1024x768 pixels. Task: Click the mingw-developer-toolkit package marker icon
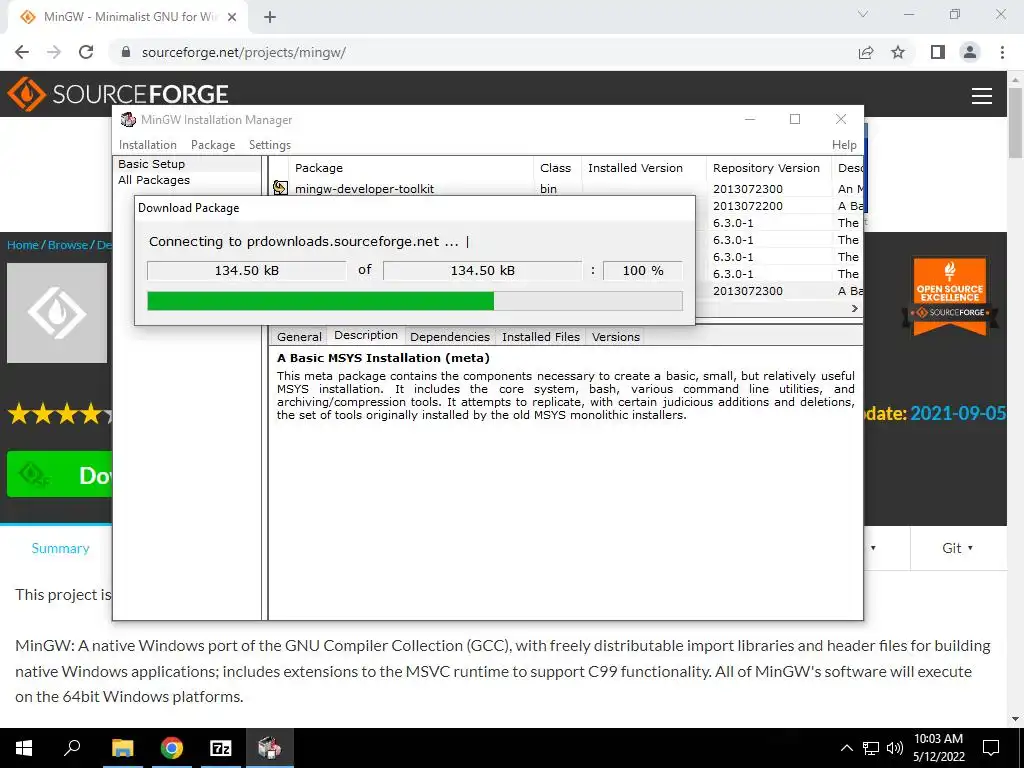pyautogui.click(x=280, y=188)
